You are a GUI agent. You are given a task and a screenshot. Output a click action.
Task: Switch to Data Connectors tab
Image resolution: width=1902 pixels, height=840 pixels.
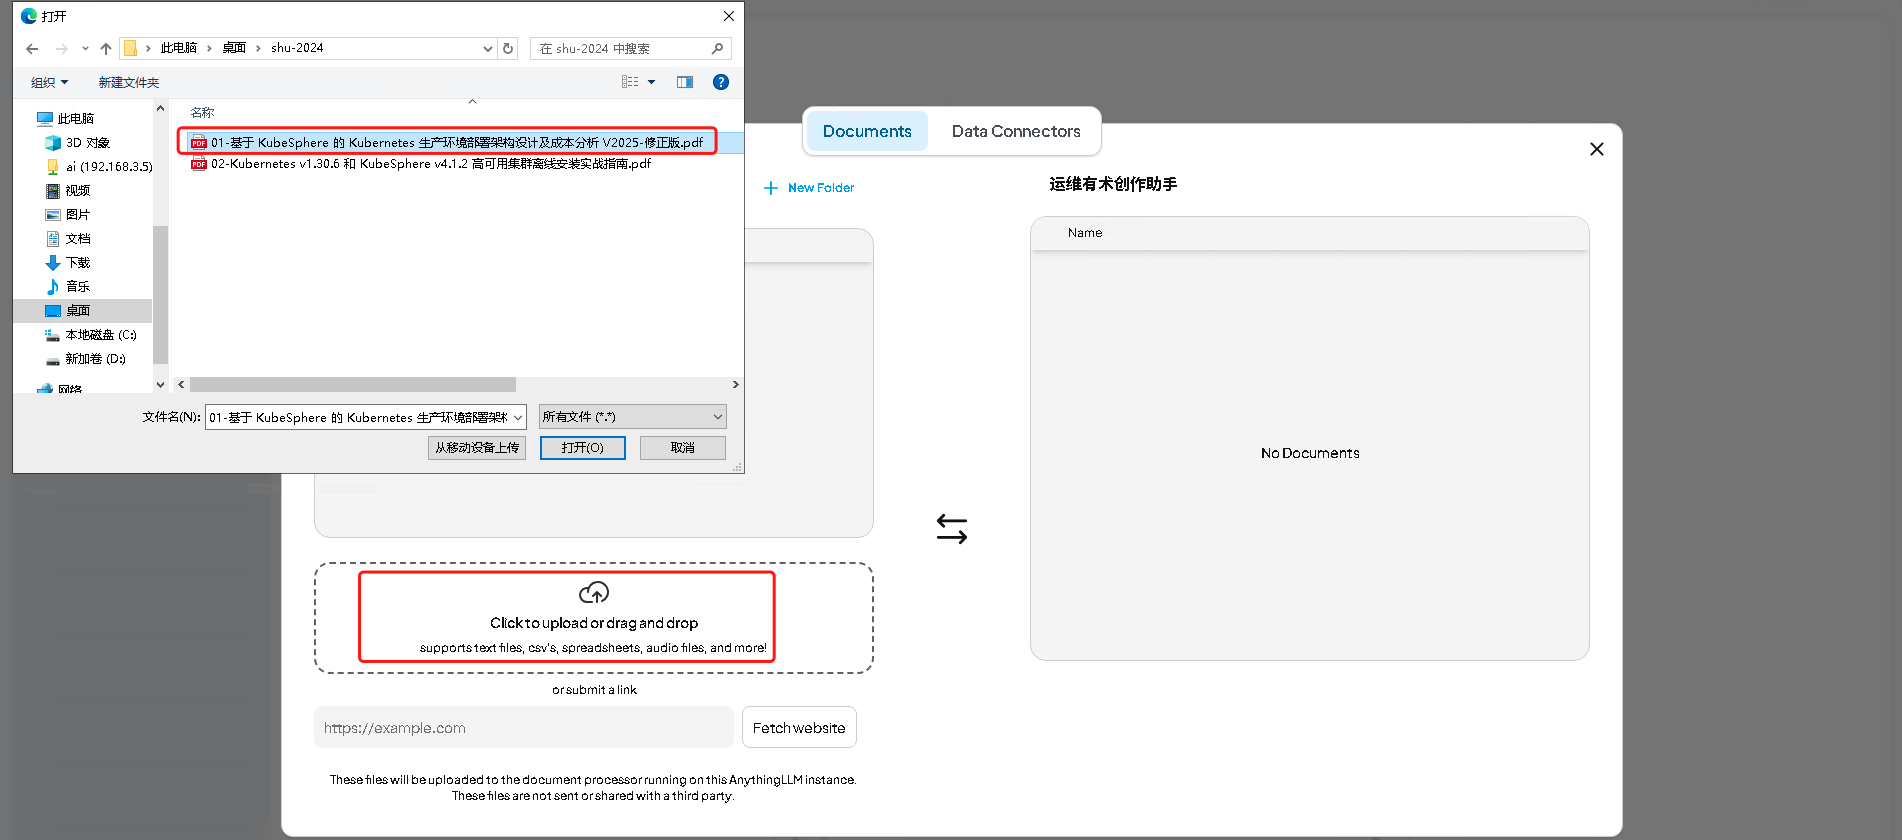click(1016, 131)
